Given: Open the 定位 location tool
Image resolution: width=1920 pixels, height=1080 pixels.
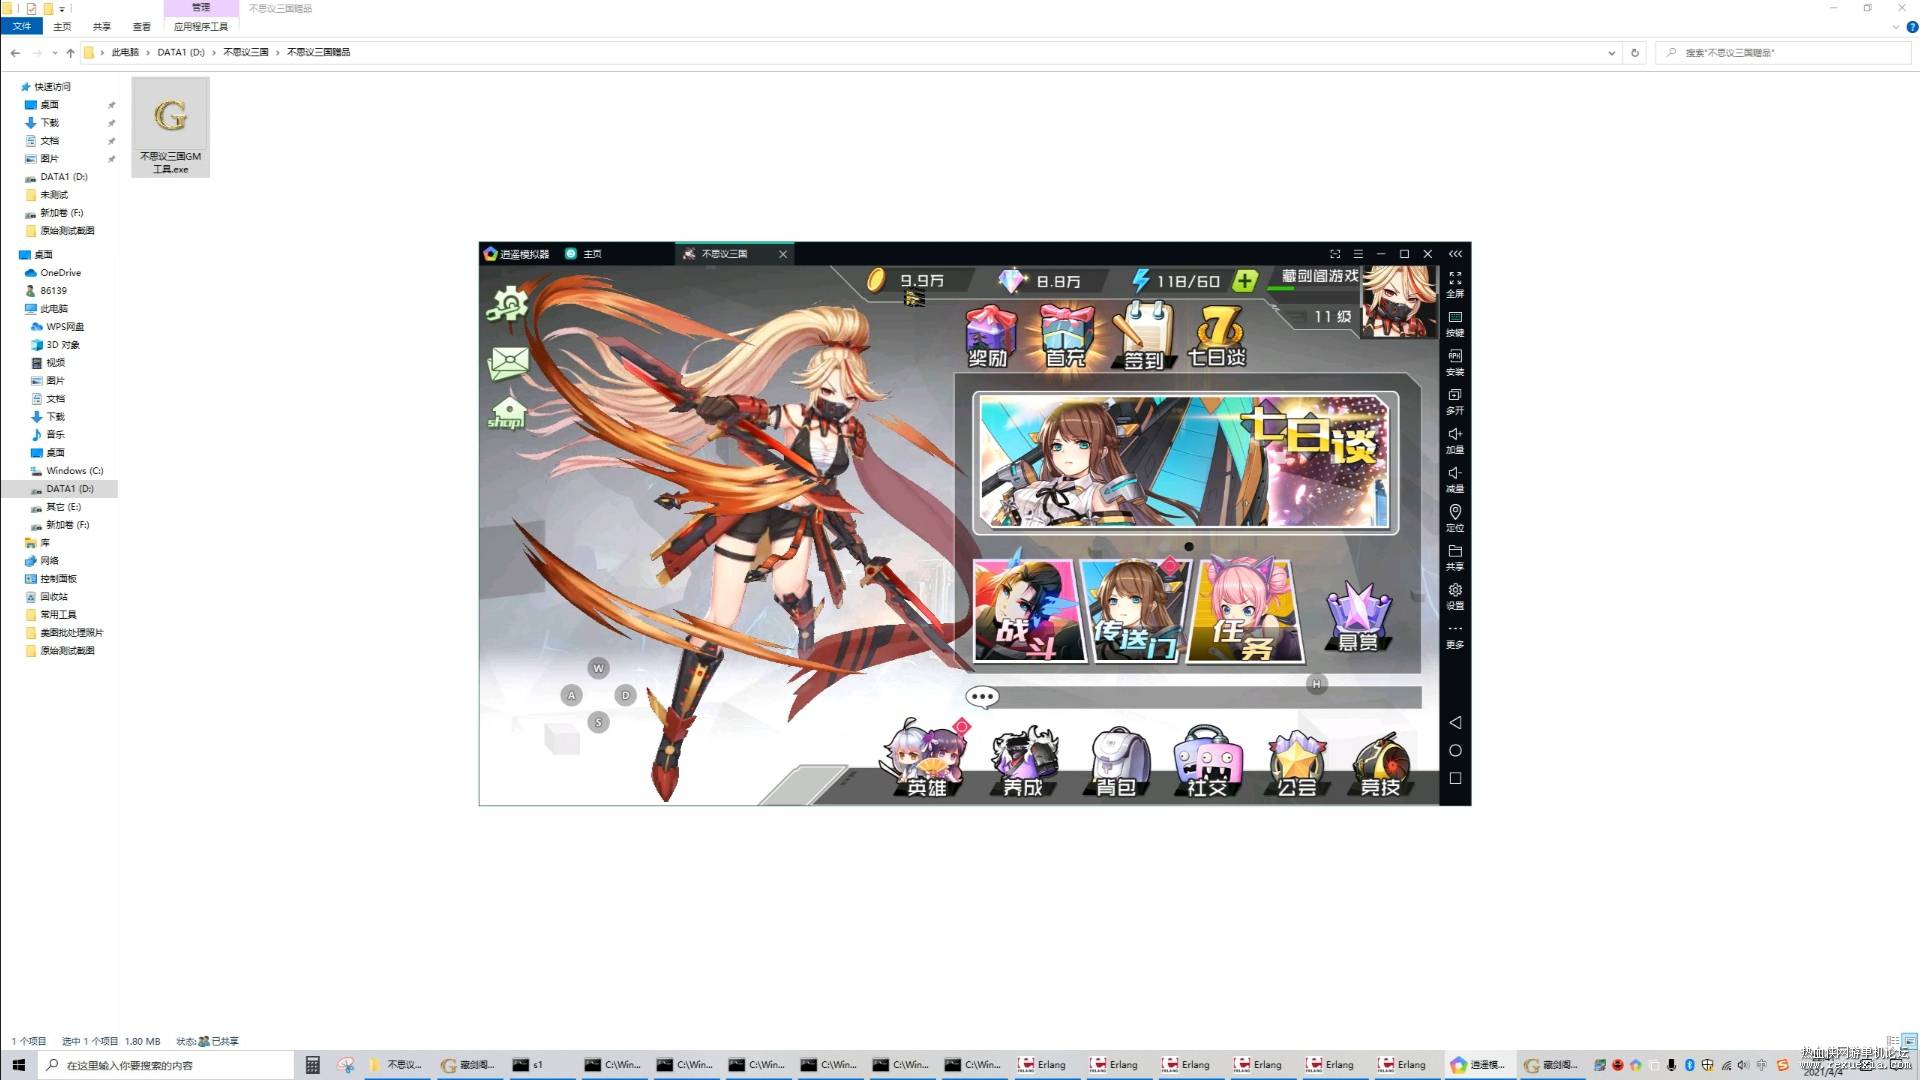Looking at the screenshot, I should [1455, 518].
